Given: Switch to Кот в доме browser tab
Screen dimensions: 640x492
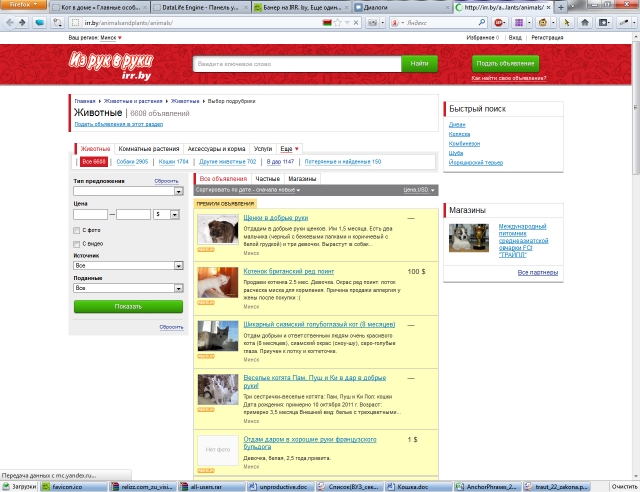Looking at the screenshot, I should [100, 7].
